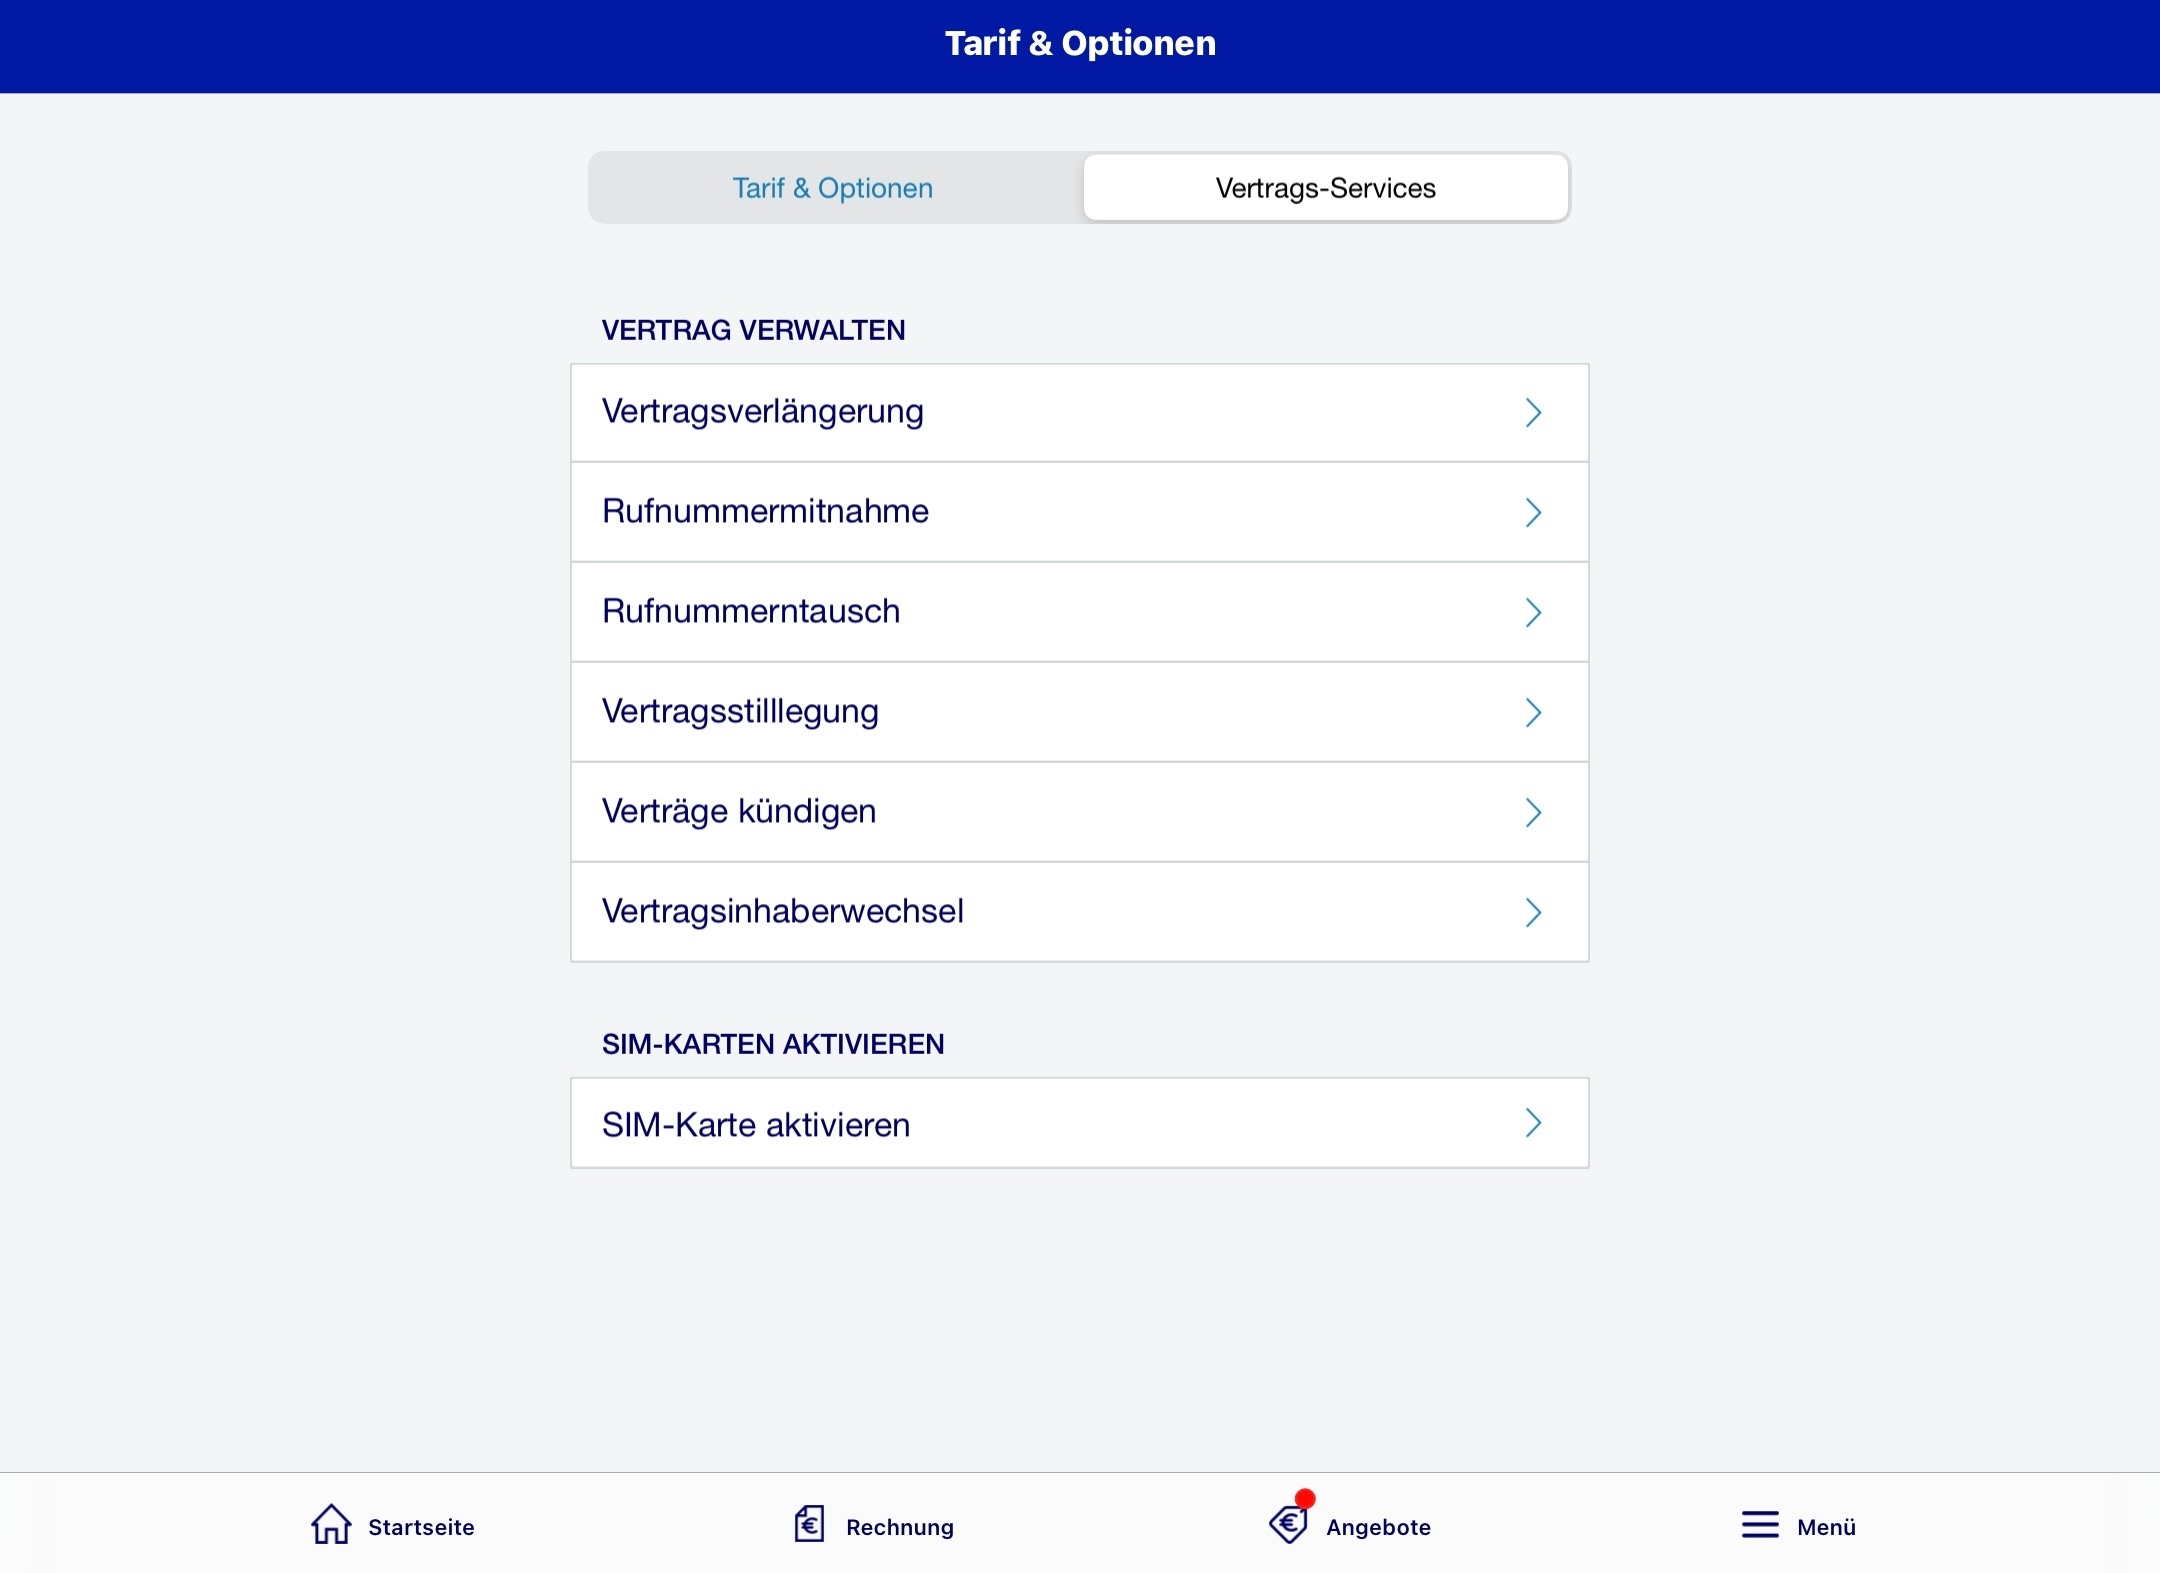Tap the Angebote price tag icon
The image size is (2160, 1573).
coord(1289,1525)
